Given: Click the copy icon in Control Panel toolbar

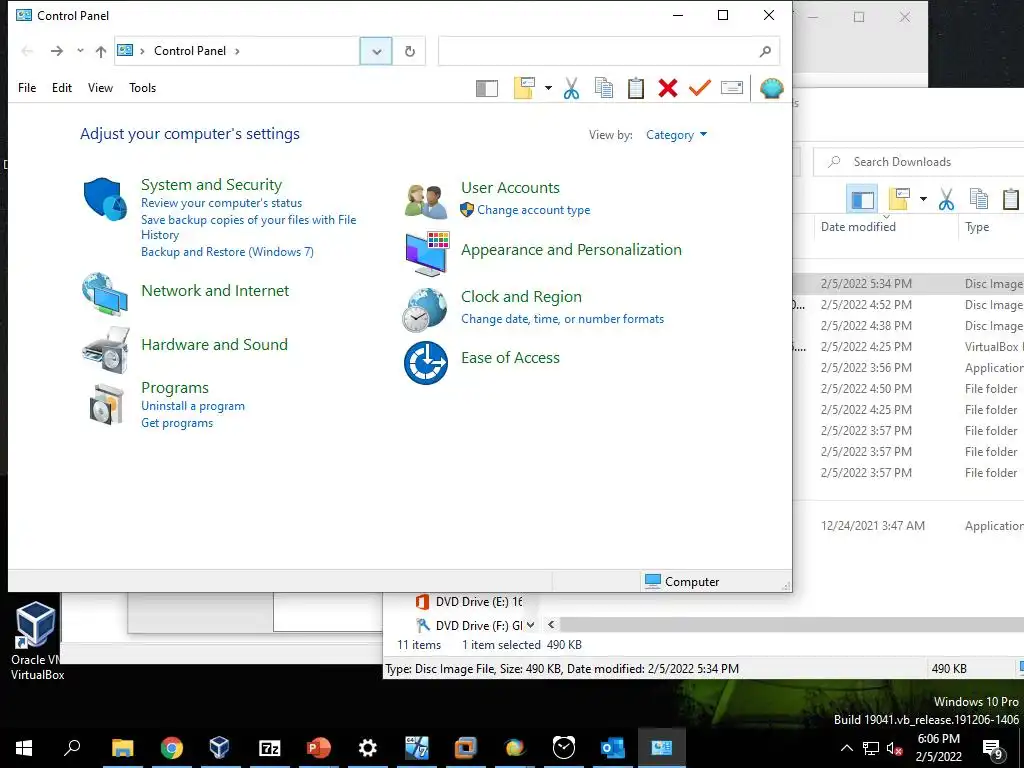Looking at the screenshot, I should (x=604, y=88).
